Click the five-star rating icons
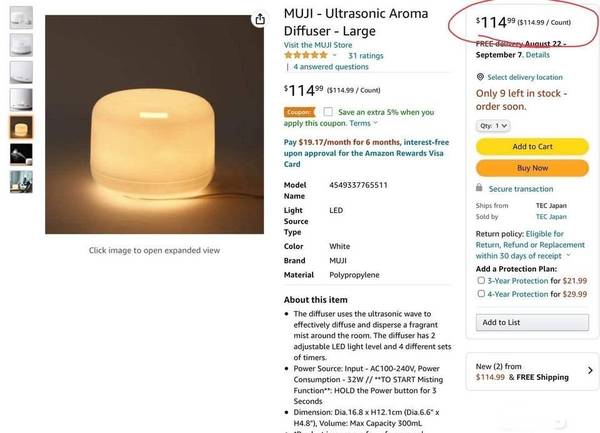600x433 pixels. pyautogui.click(x=309, y=56)
